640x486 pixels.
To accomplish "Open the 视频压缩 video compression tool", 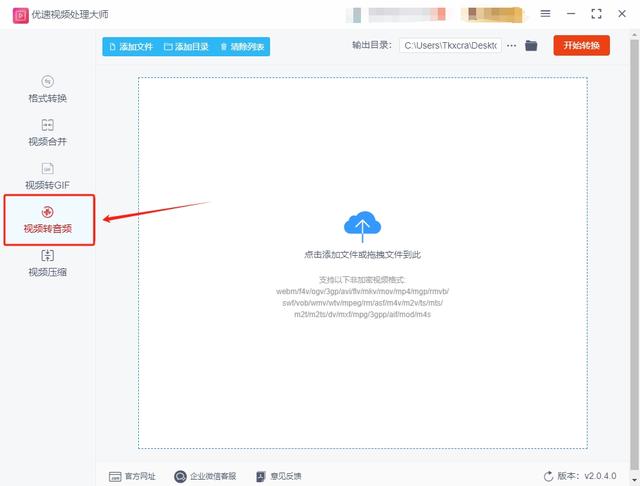I will pyautogui.click(x=48, y=263).
